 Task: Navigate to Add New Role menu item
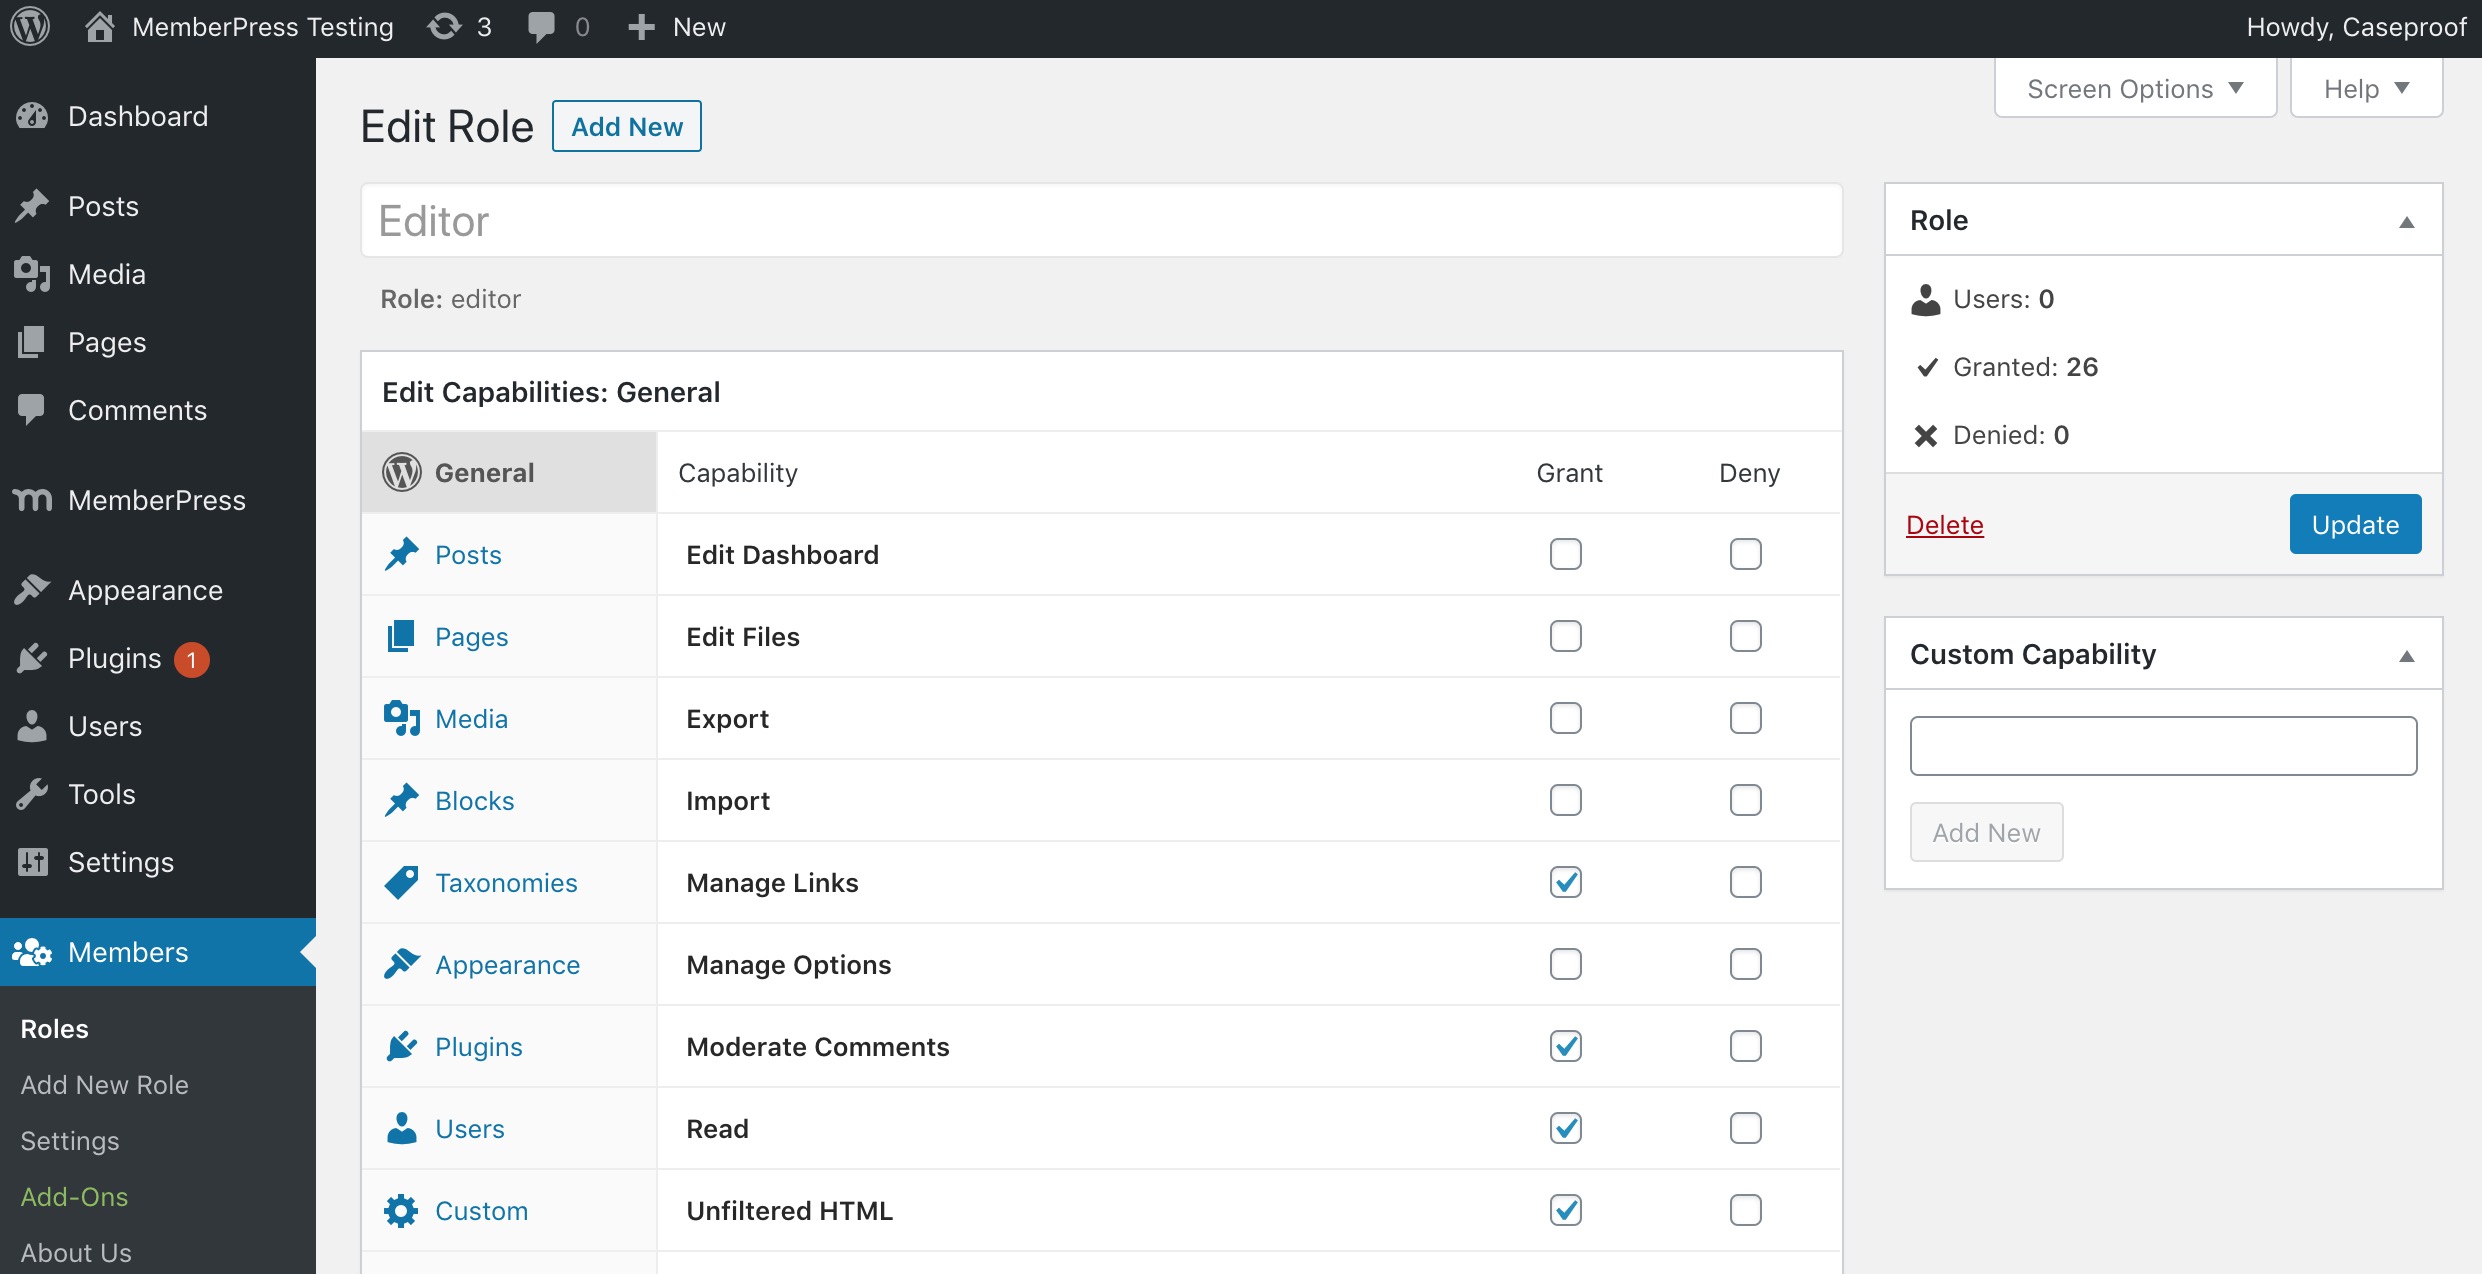point(104,1082)
